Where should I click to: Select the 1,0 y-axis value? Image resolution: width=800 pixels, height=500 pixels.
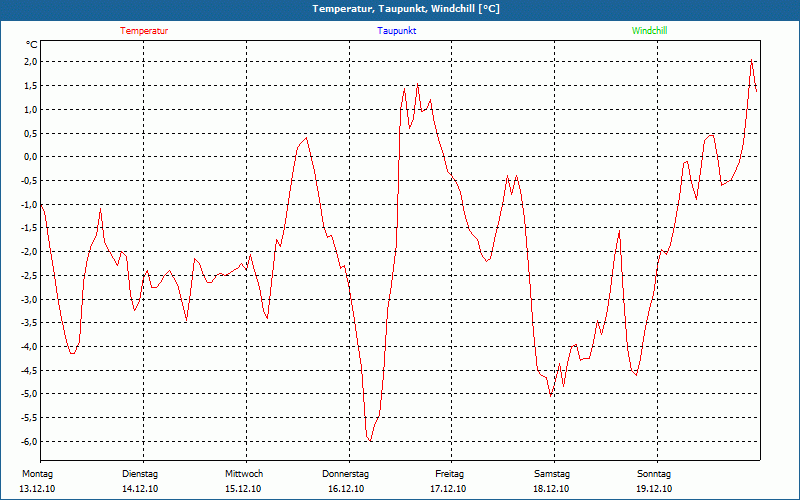pyautogui.click(x=31, y=110)
